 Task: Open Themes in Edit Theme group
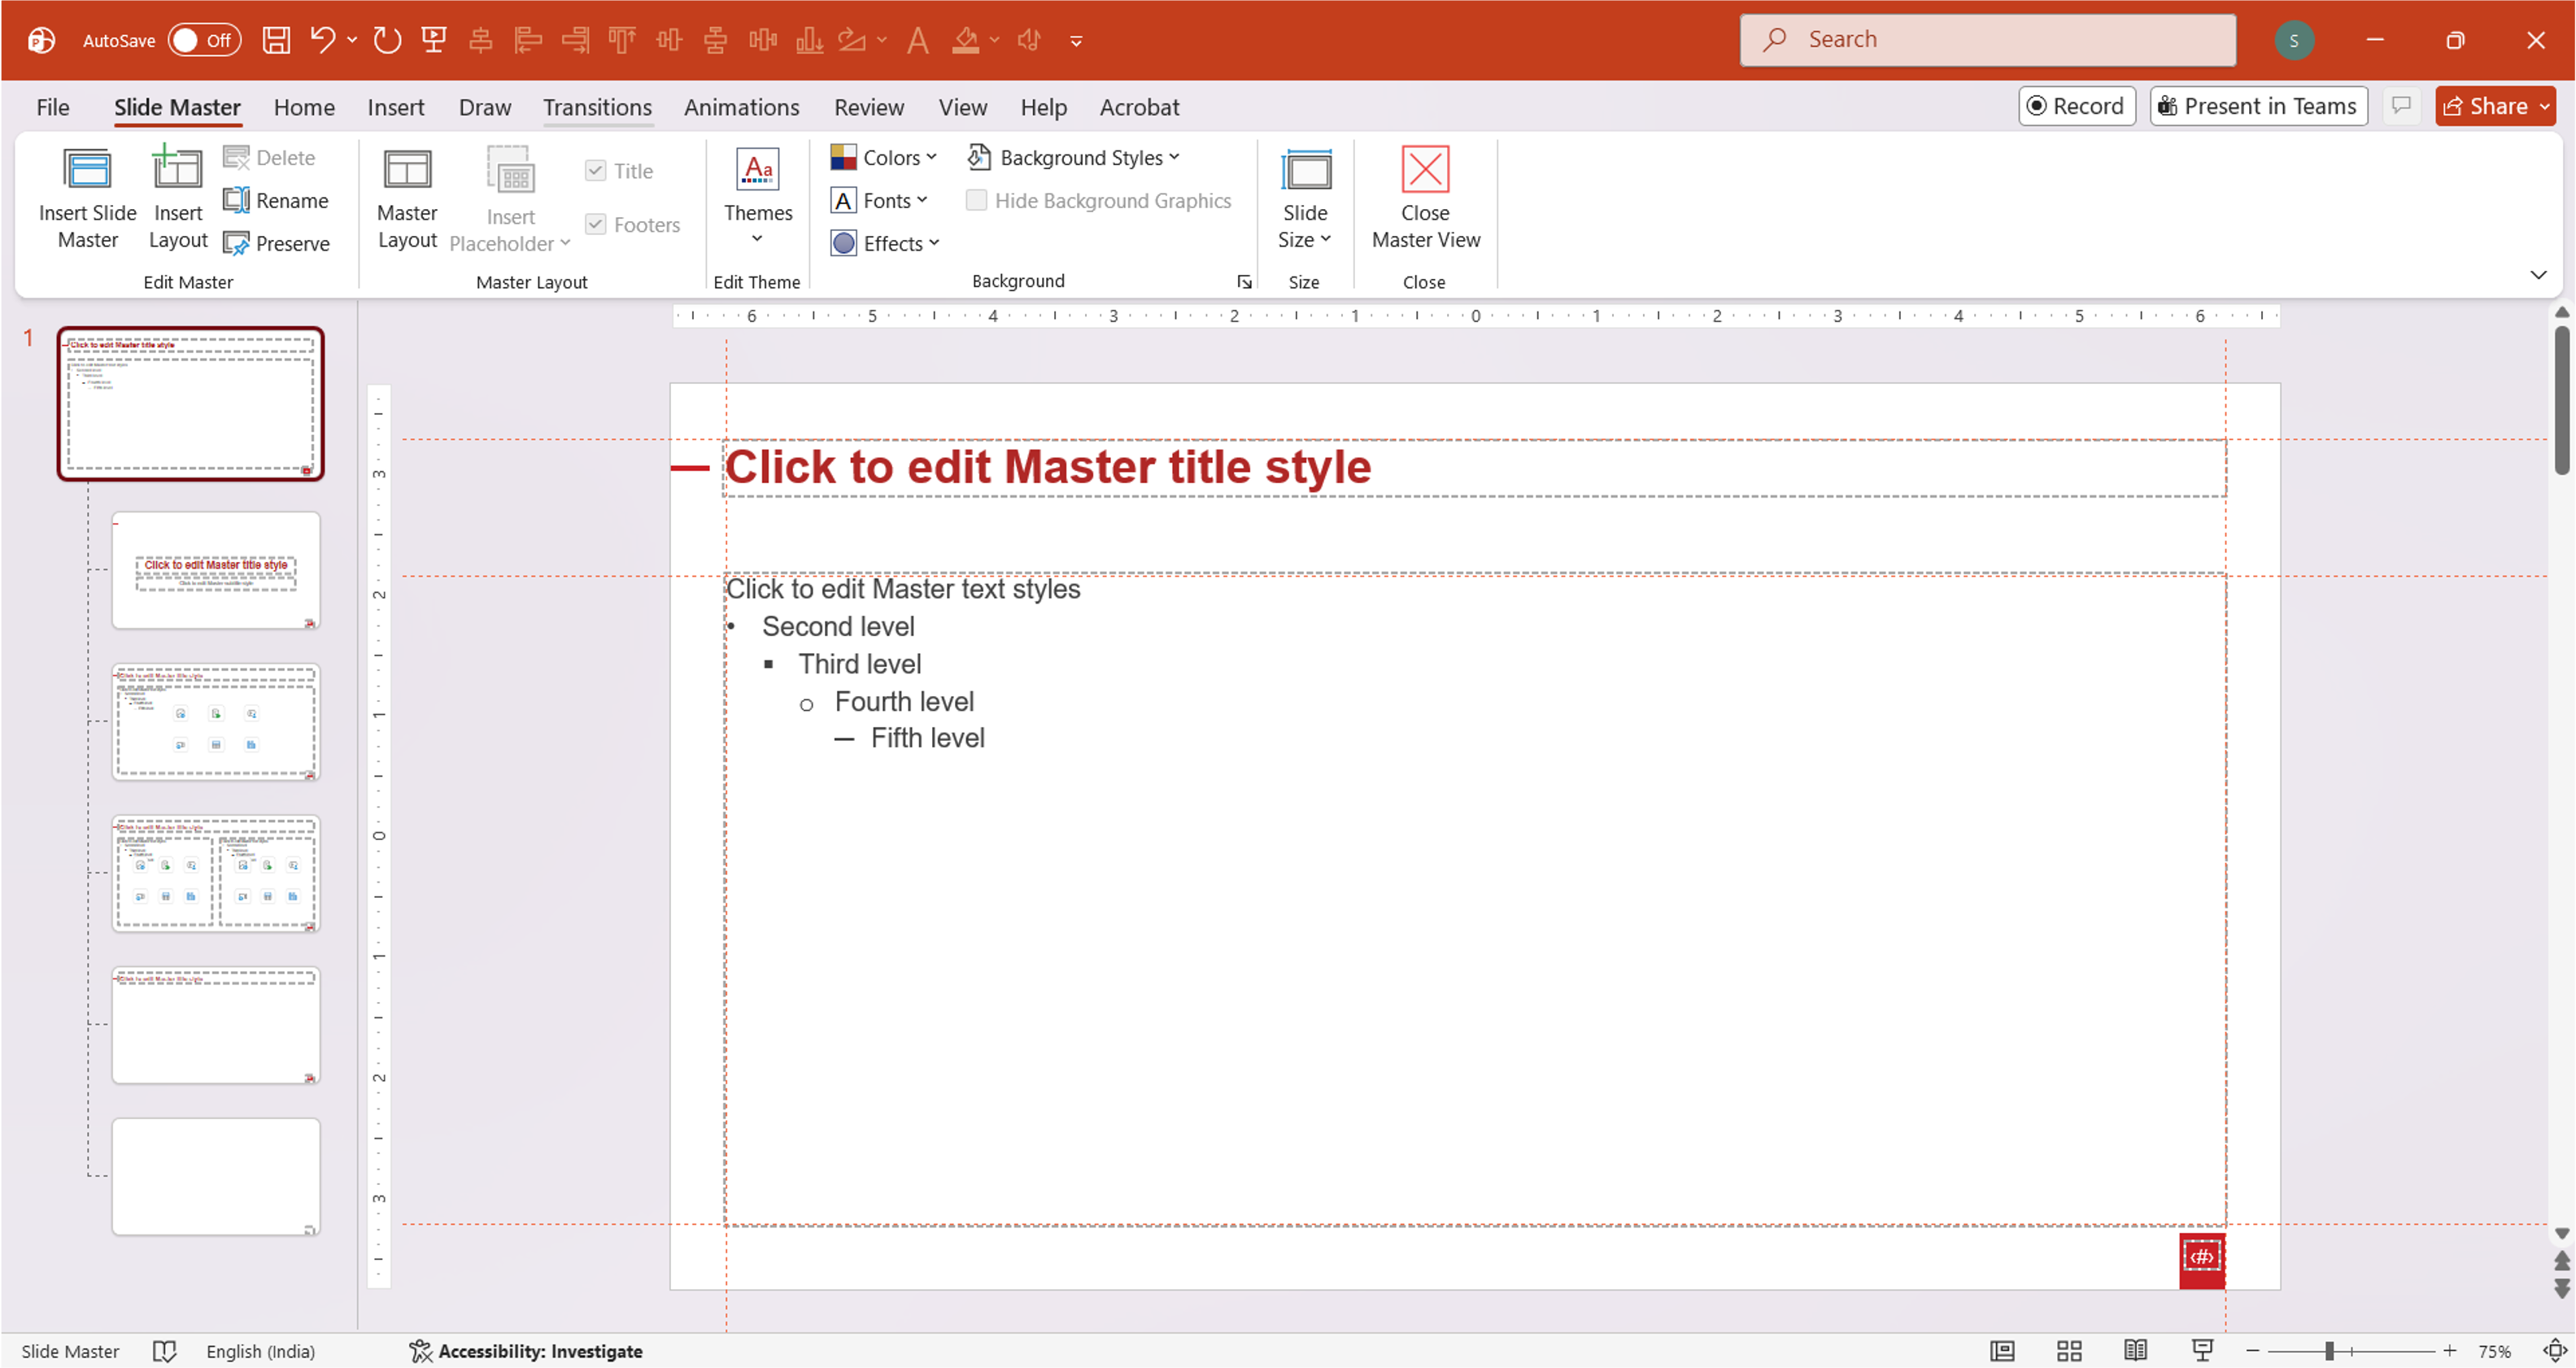pyautogui.click(x=757, y=195)
